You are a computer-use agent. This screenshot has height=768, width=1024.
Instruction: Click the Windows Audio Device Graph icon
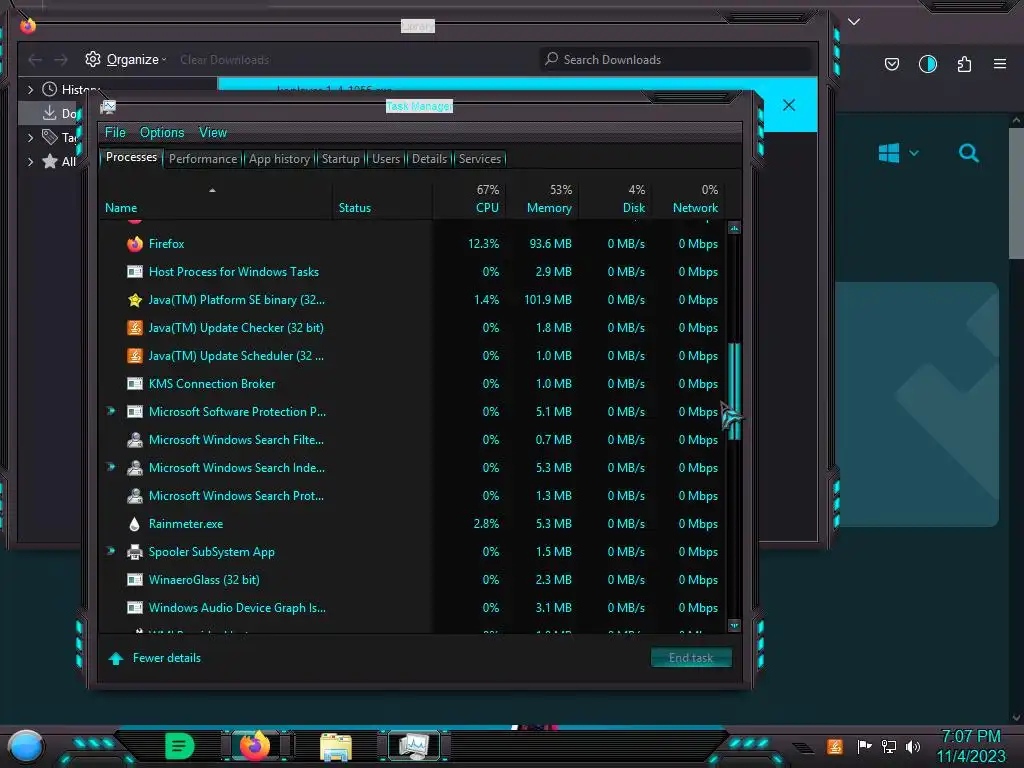[x=135, y=608]
